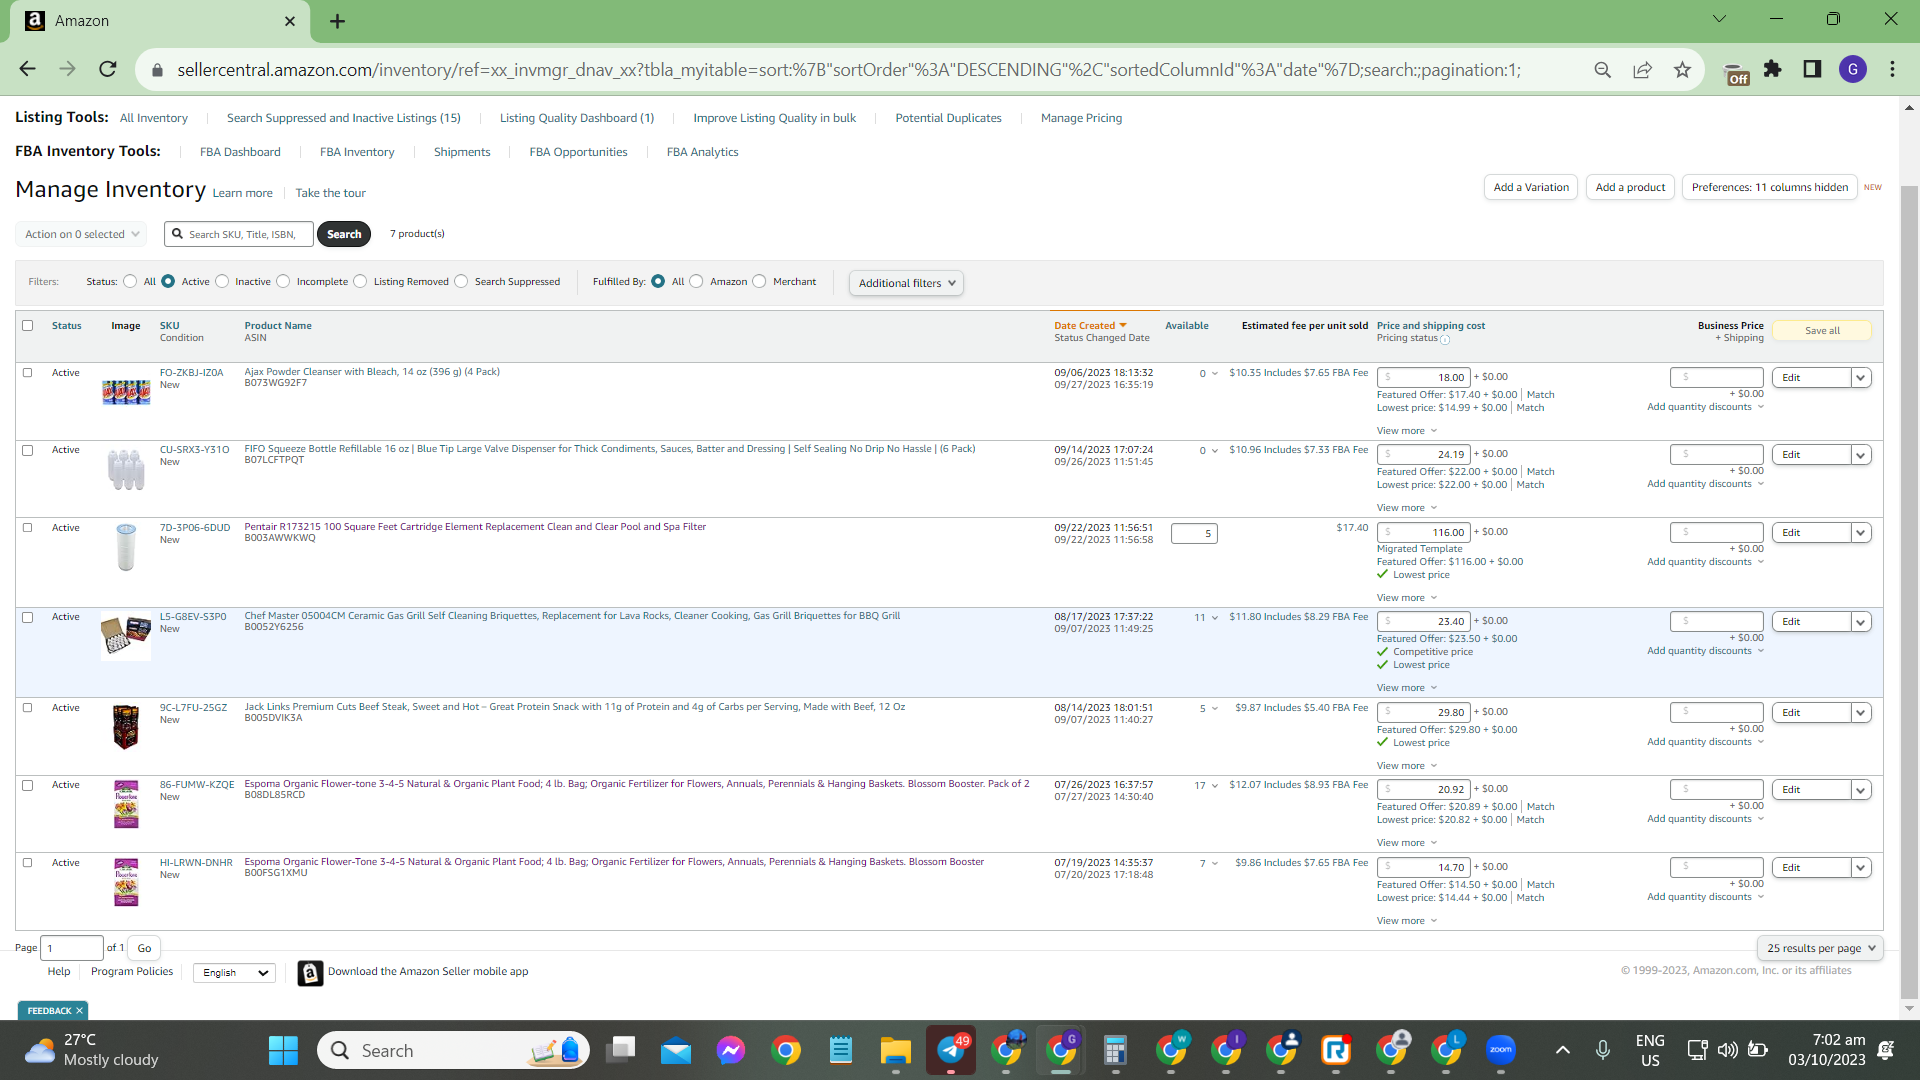Check the select-all checkbox in table header
This screenshot has width=1920, height=1080.
[28, 326]
